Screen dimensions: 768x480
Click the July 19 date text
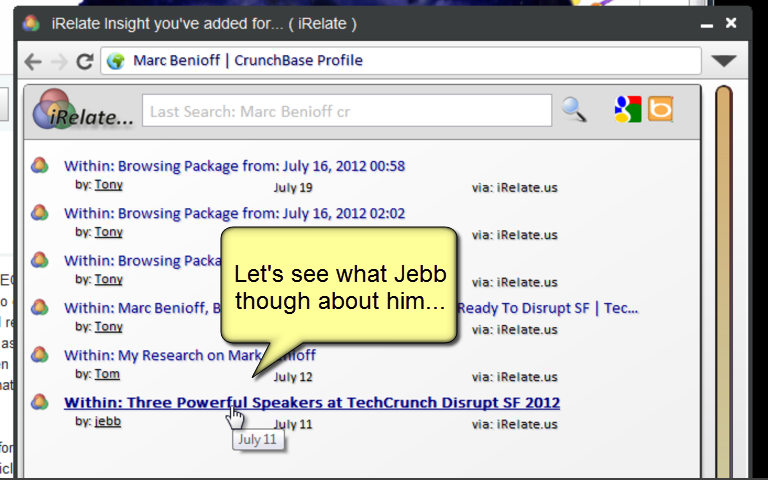click(293, 188)
